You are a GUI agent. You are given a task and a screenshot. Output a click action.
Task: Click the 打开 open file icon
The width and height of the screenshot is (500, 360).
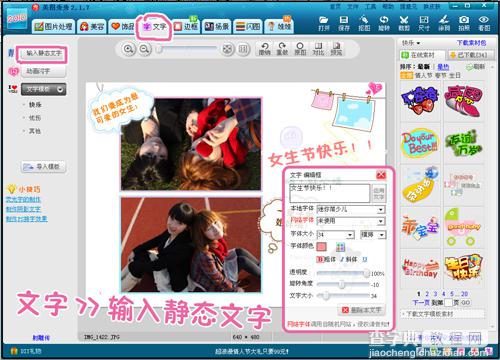point(323,23)
